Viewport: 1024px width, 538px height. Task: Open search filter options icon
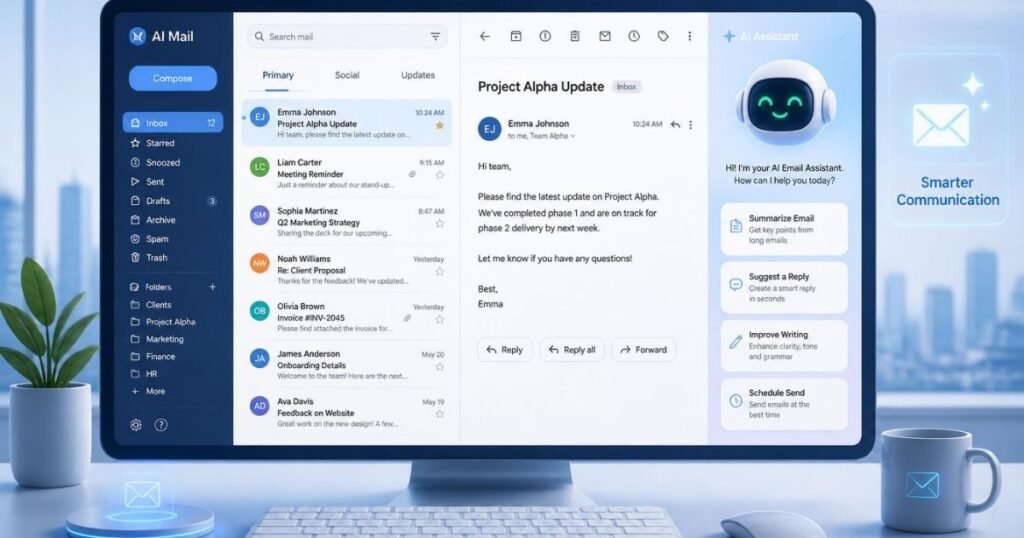435,37
